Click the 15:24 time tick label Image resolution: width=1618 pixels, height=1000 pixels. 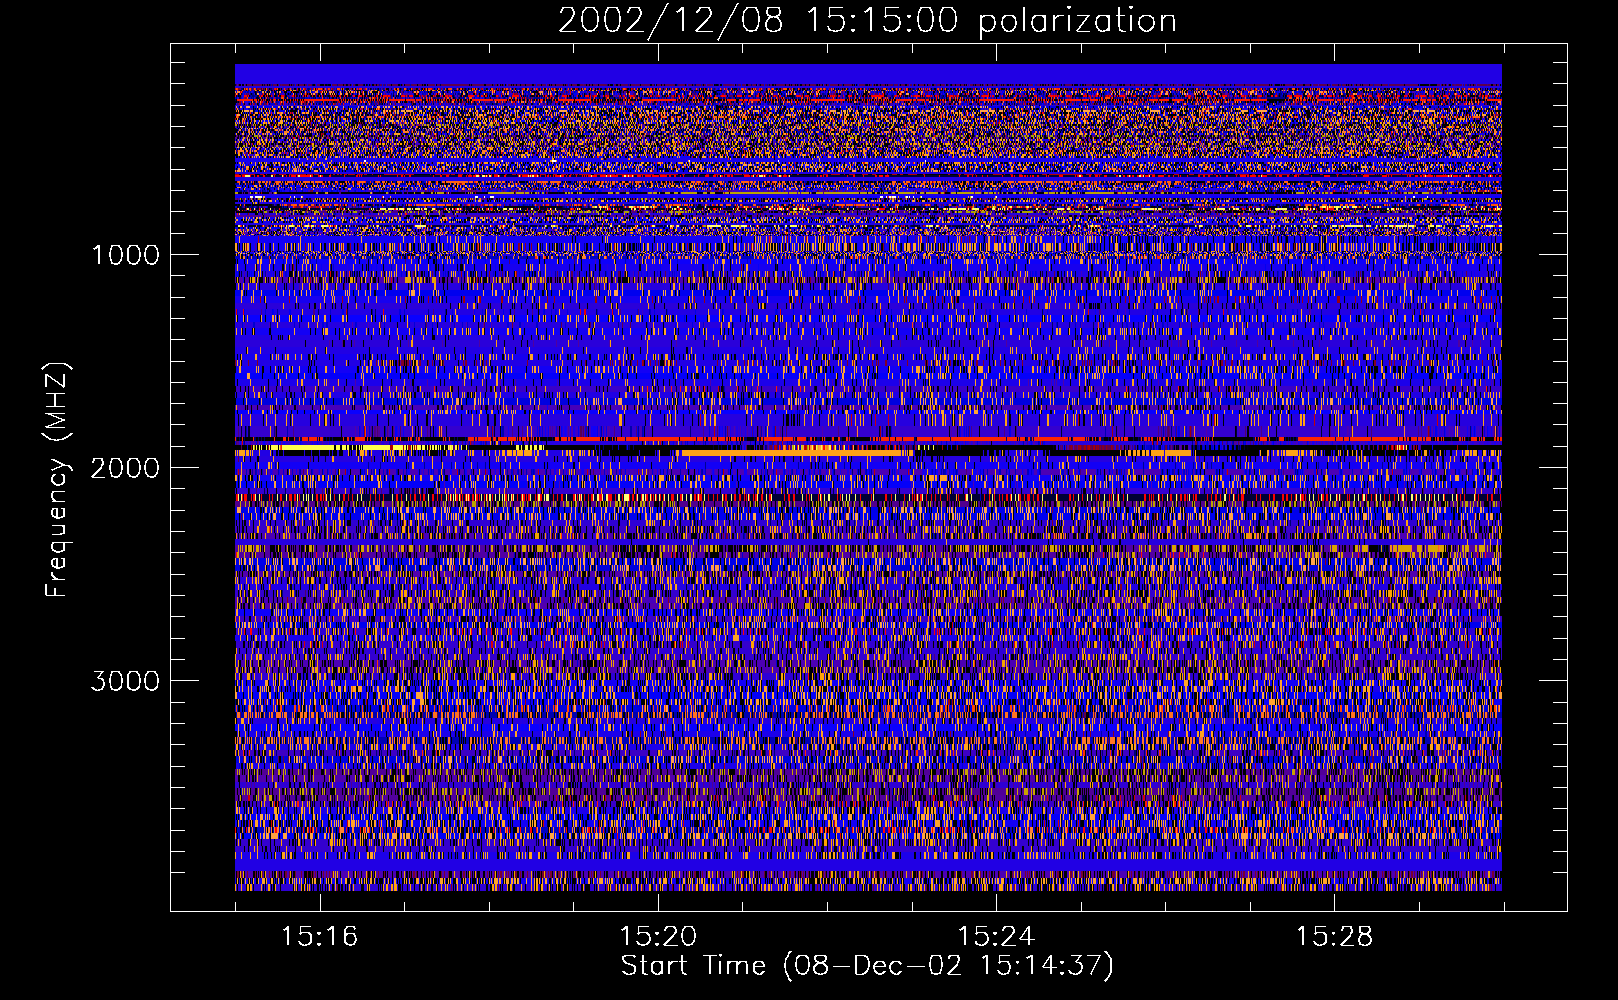[x=996, y=936]
